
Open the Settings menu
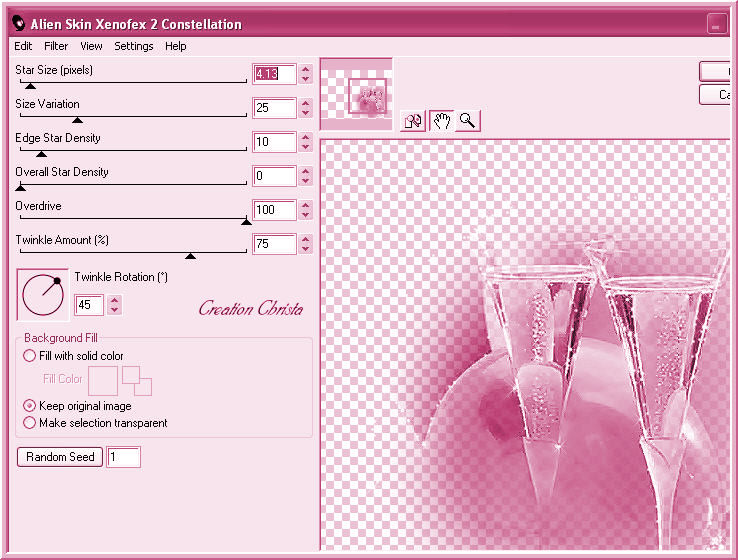pos(133,46)
